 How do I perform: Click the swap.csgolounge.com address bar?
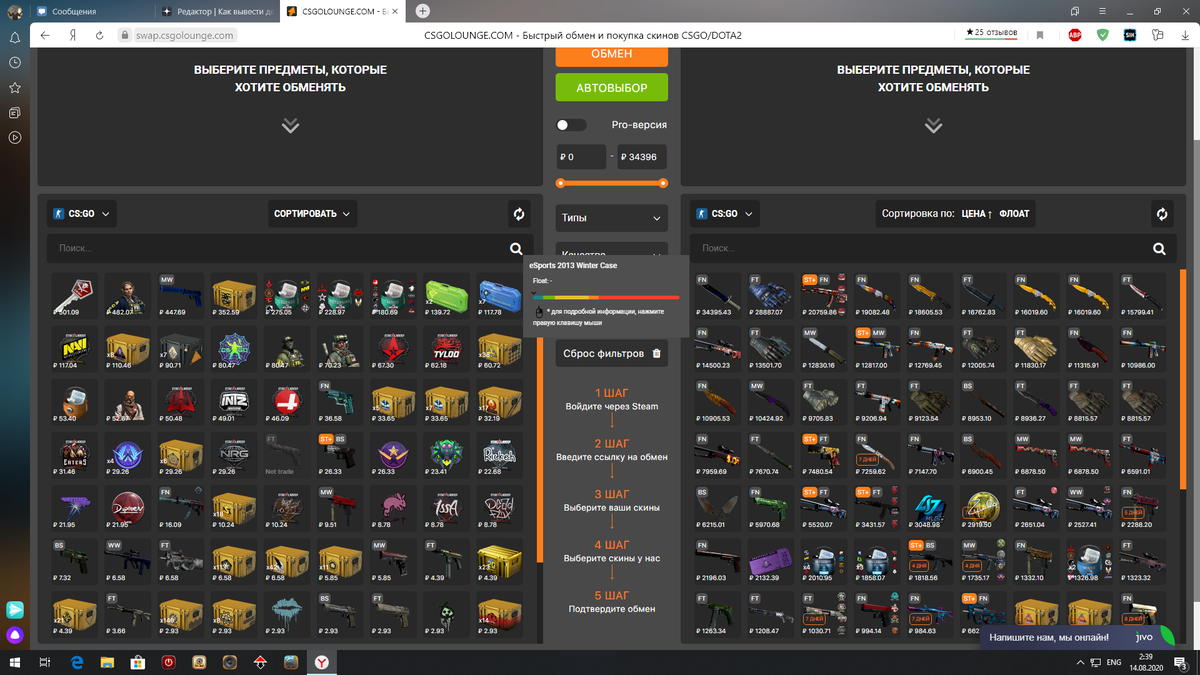[184, 35]
